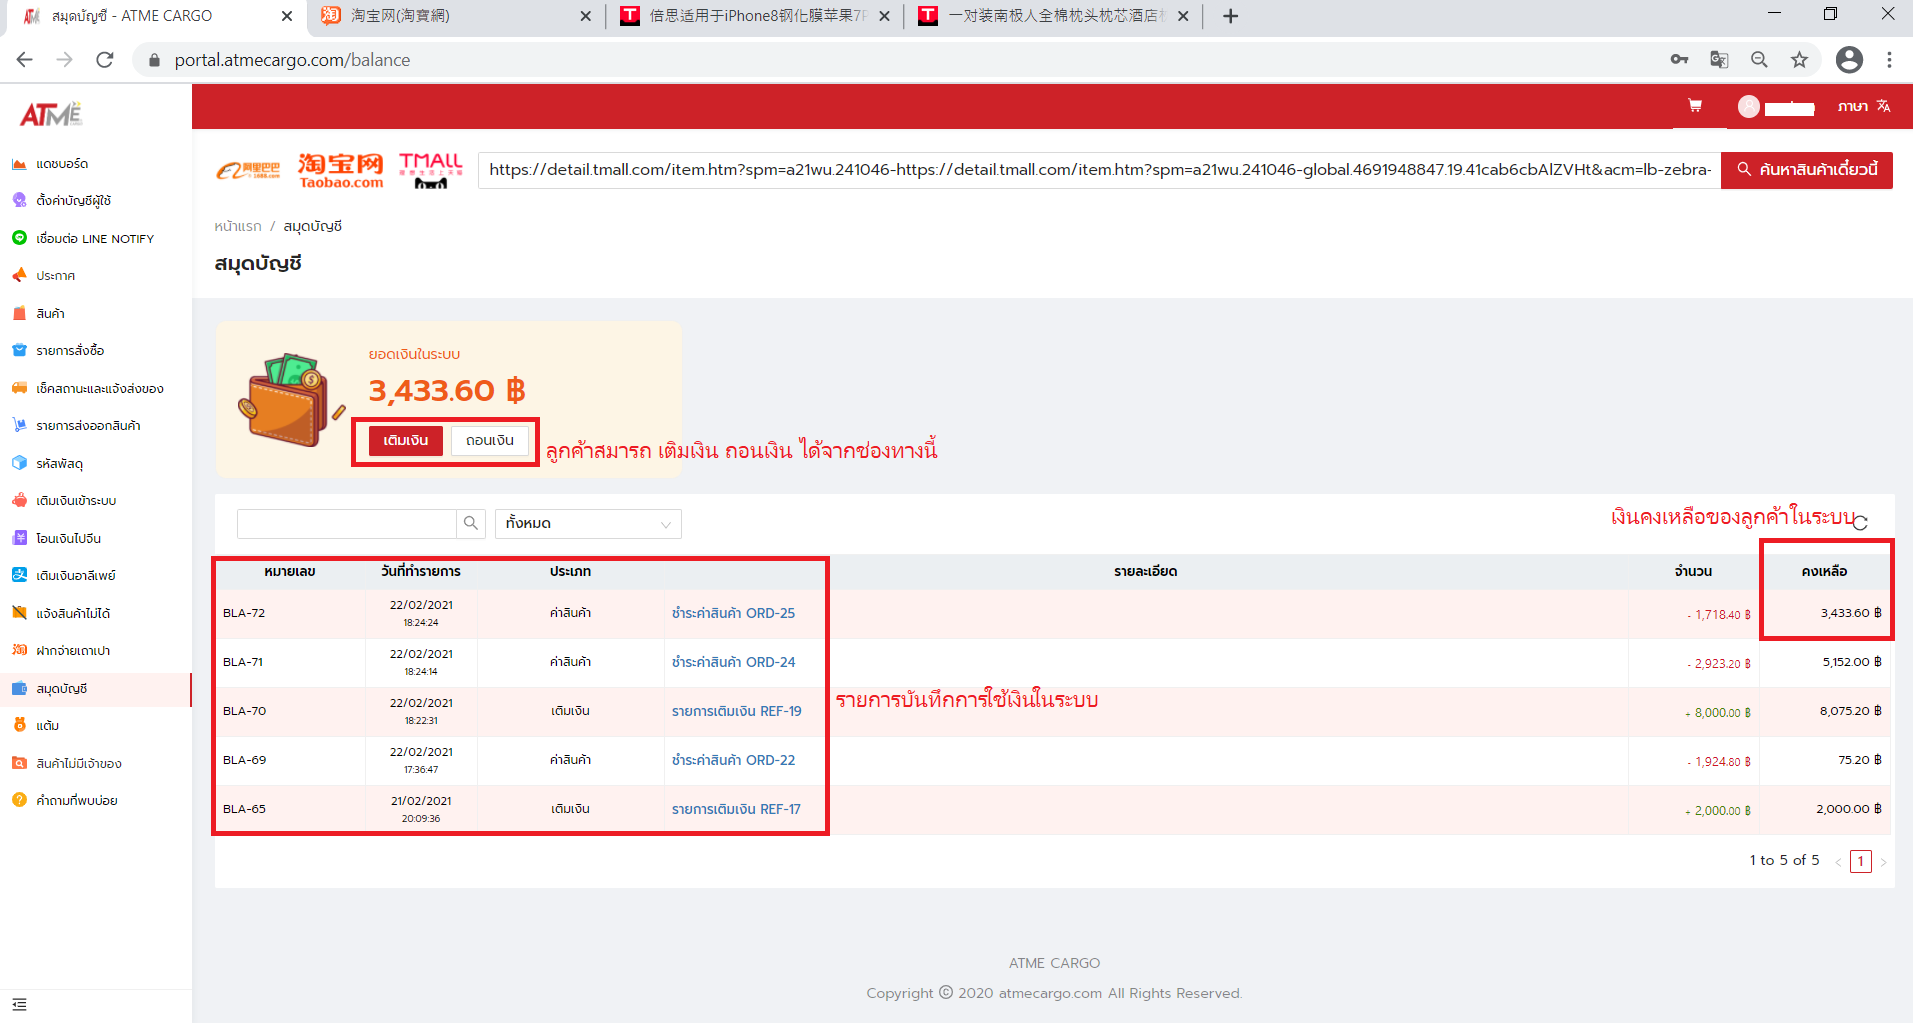Click the product URL input field

[1098, 170]
